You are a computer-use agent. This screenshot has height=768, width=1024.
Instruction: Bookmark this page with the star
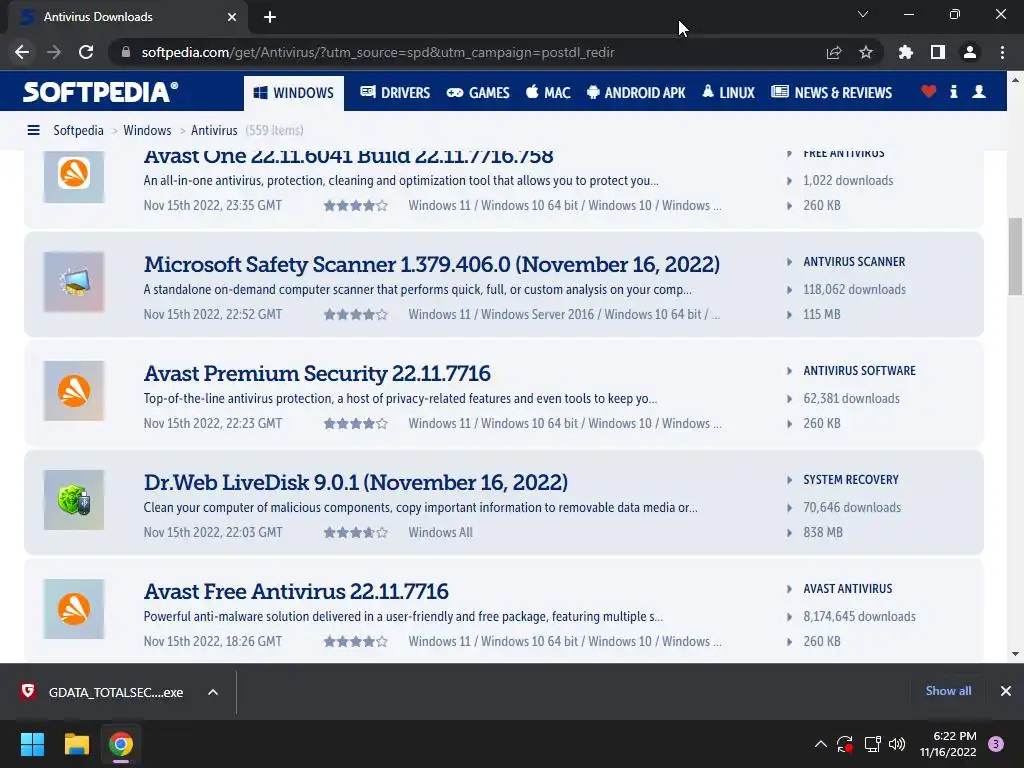point(865,52)
